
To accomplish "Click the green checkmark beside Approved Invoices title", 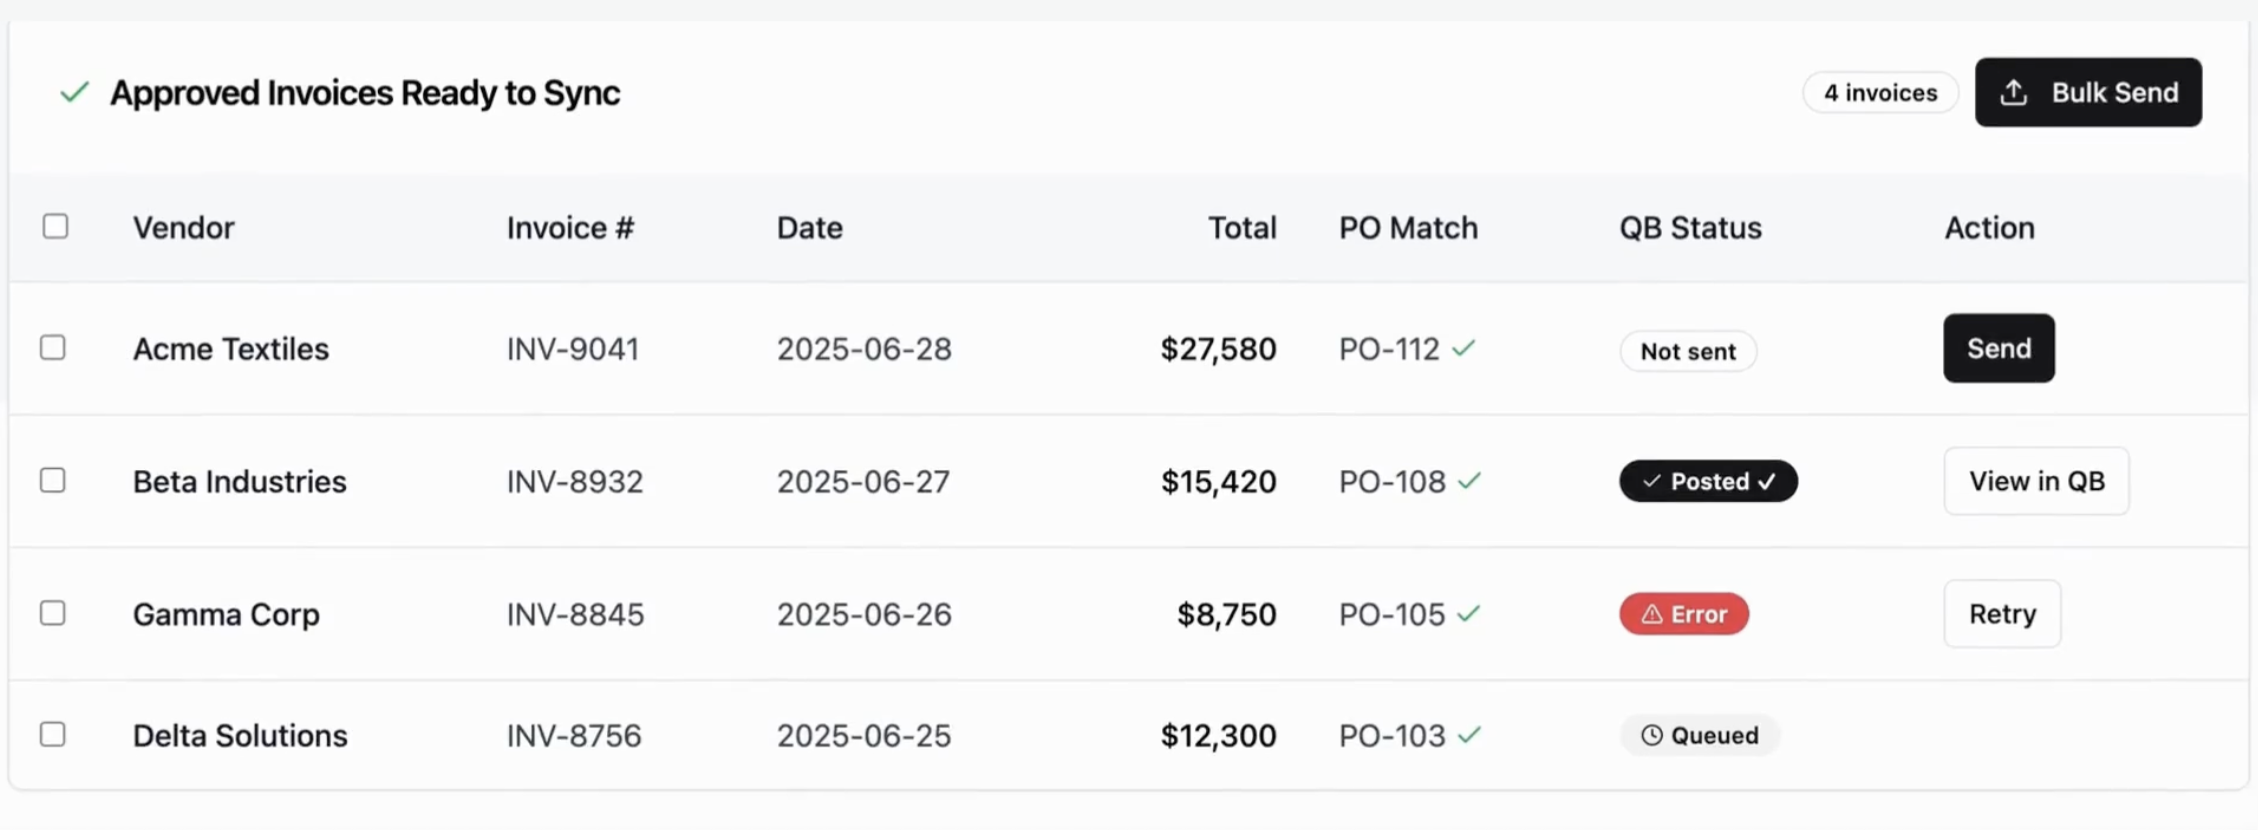I will [x=75, y=93].
